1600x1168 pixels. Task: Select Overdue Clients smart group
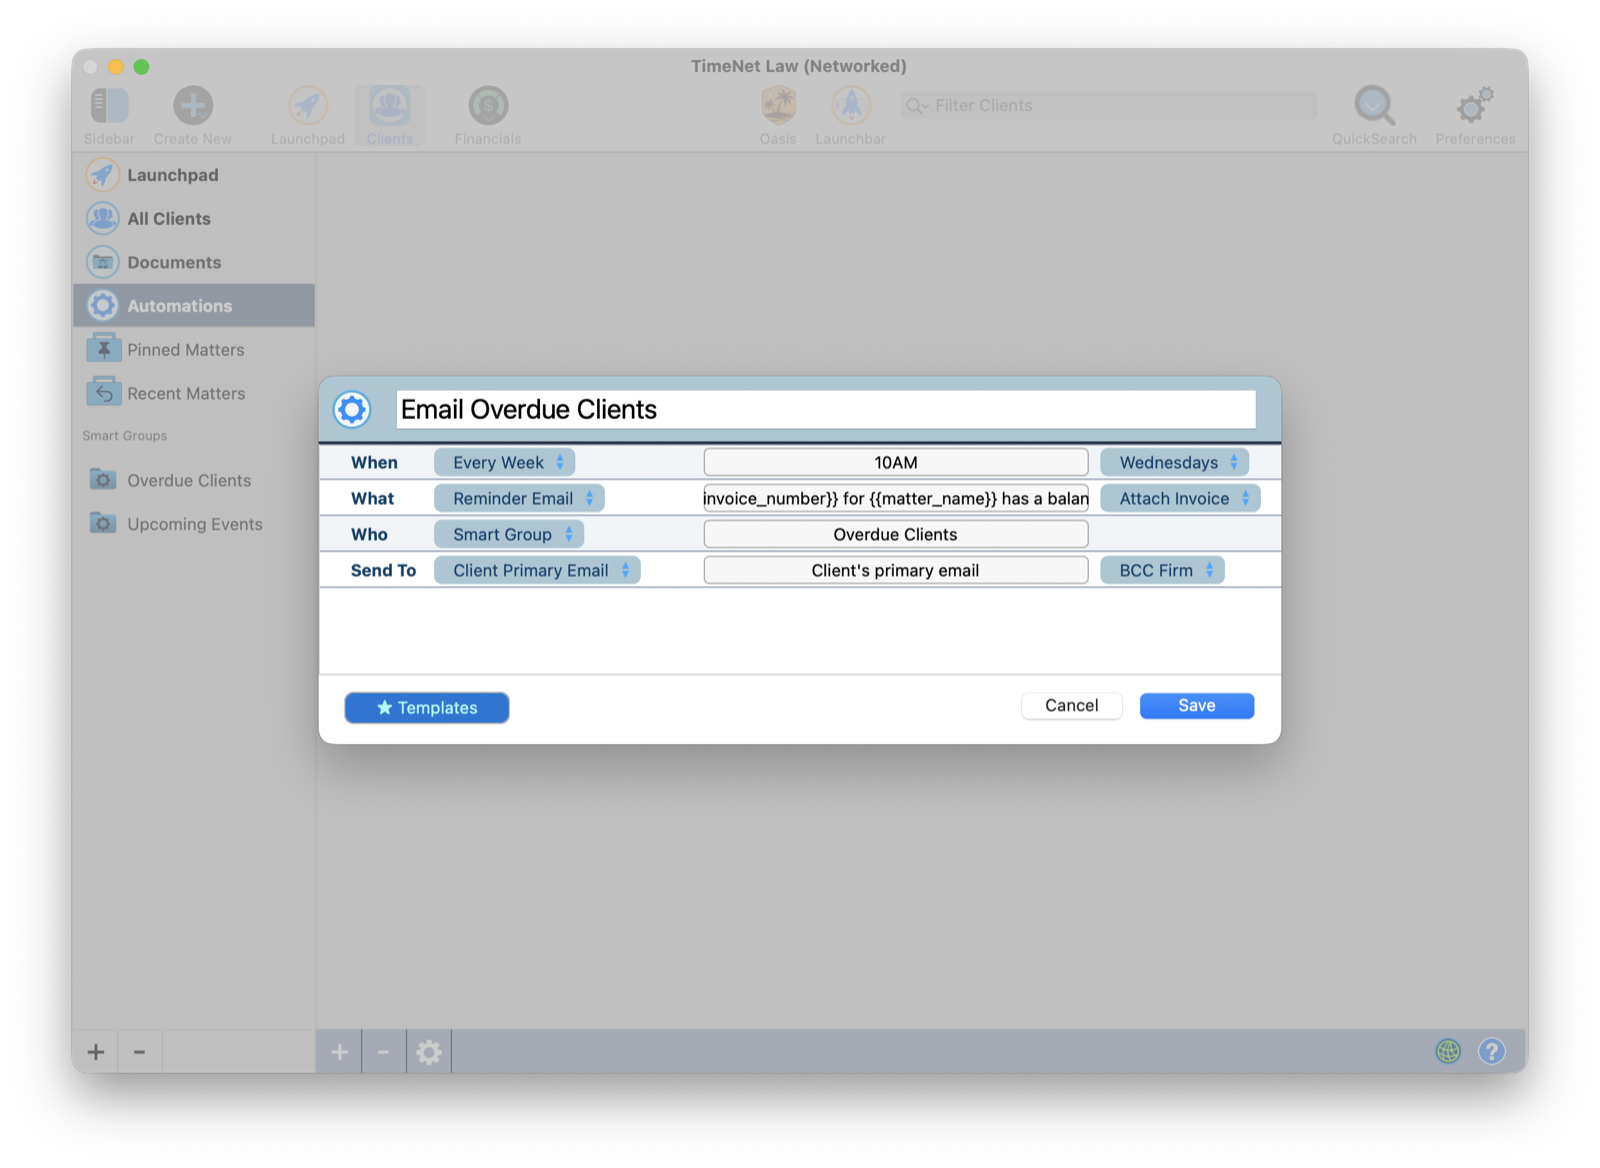tap(194, 480)
